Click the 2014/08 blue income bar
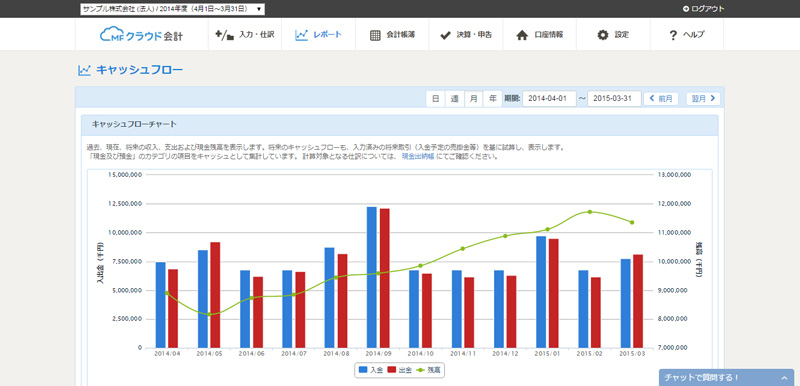 coord(330,298)
